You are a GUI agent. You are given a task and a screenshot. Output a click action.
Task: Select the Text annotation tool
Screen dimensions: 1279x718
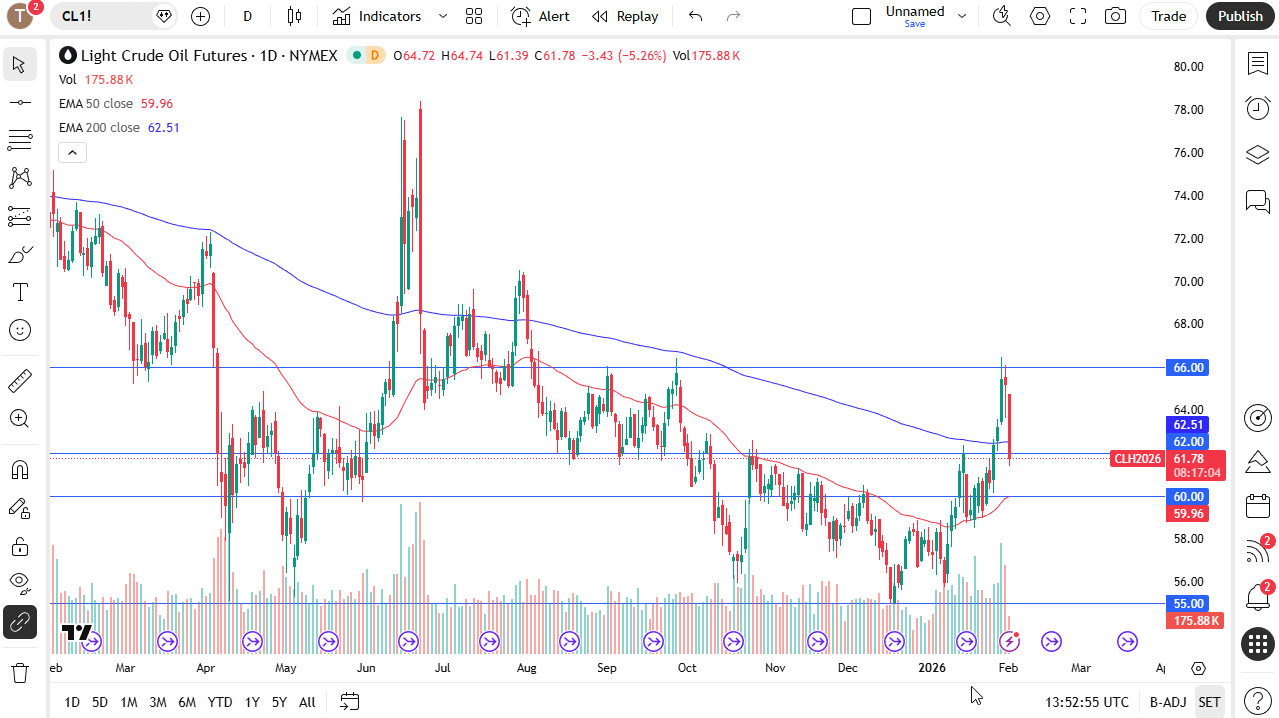(x=19, y=292)
